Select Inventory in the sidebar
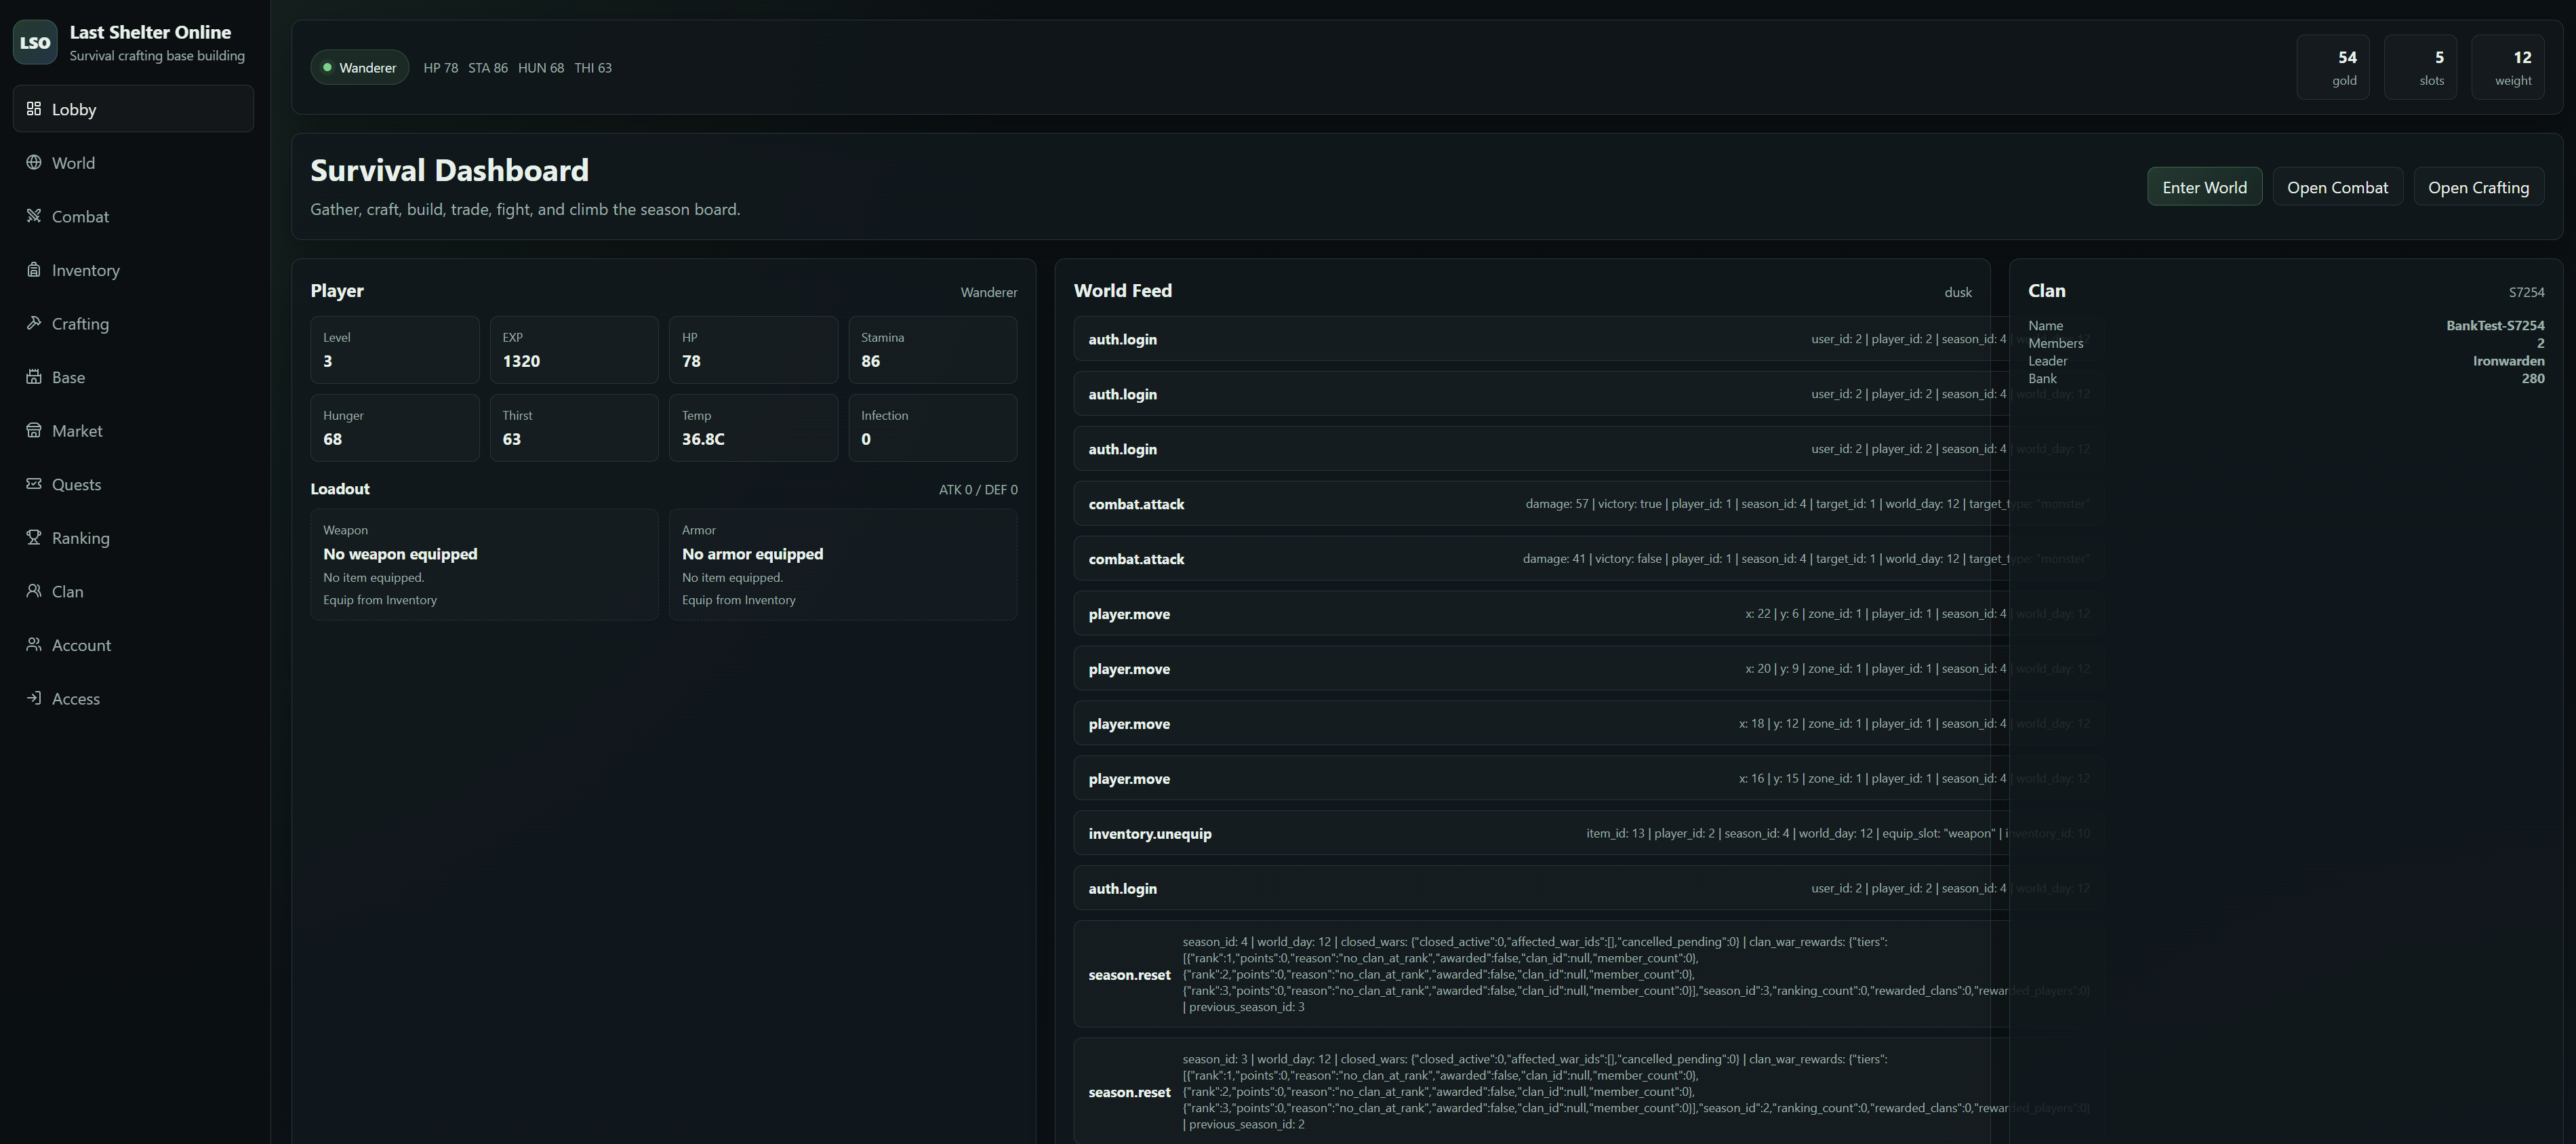 (133, 270)
